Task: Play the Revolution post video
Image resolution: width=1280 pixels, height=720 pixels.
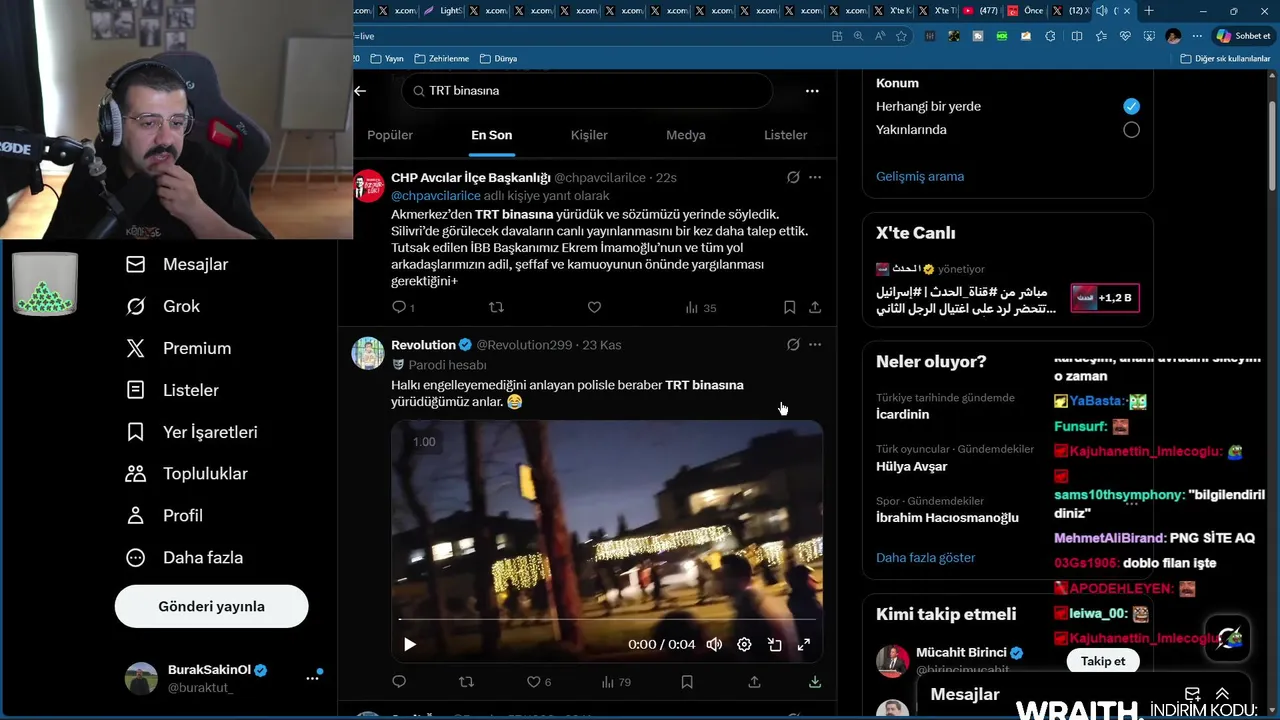Action: pyautogui.click(x=409, y=644)
